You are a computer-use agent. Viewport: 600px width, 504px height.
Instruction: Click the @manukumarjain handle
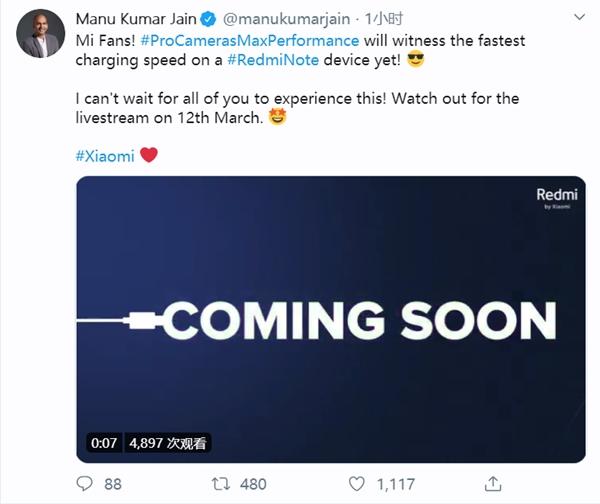(286, 19)
